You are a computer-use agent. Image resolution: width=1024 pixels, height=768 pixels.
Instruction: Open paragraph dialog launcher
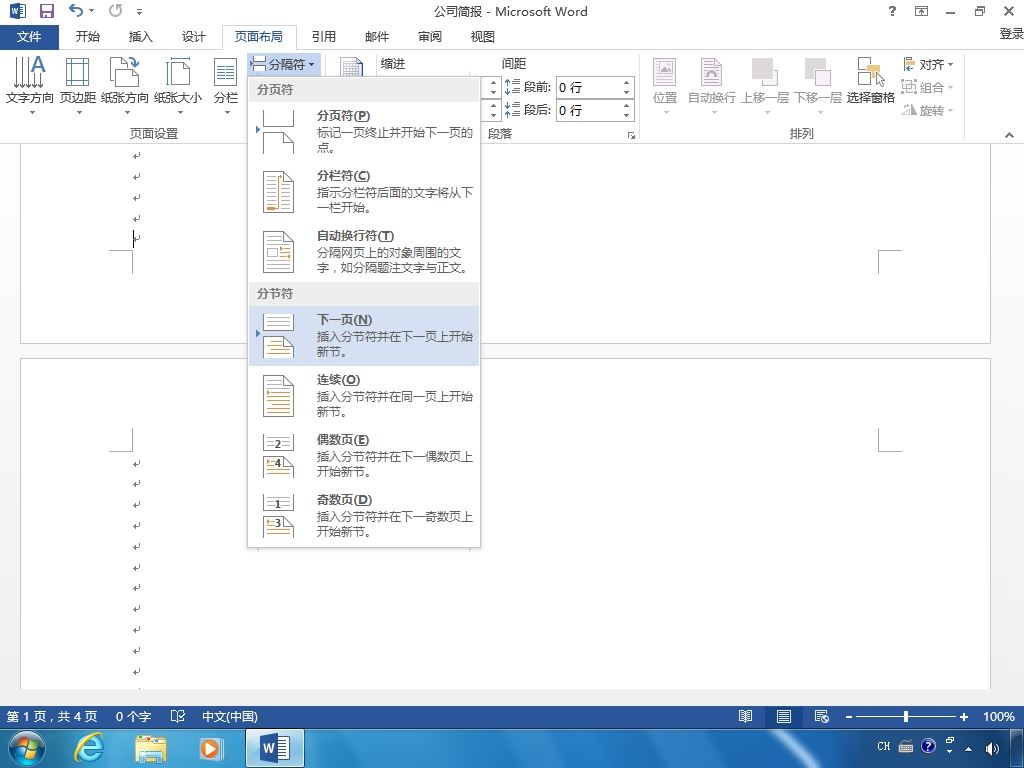(631, 135)
